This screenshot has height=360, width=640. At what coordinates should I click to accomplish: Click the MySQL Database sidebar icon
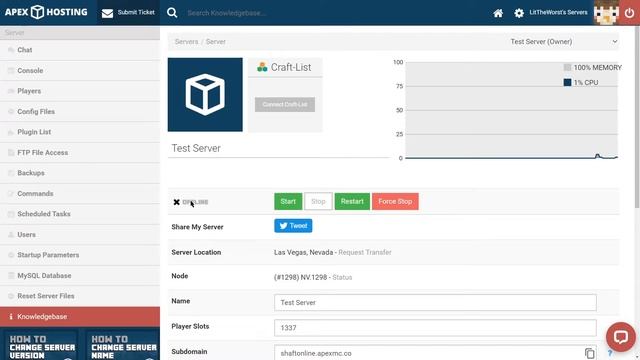pyautogui.click(x=11, y=276)
